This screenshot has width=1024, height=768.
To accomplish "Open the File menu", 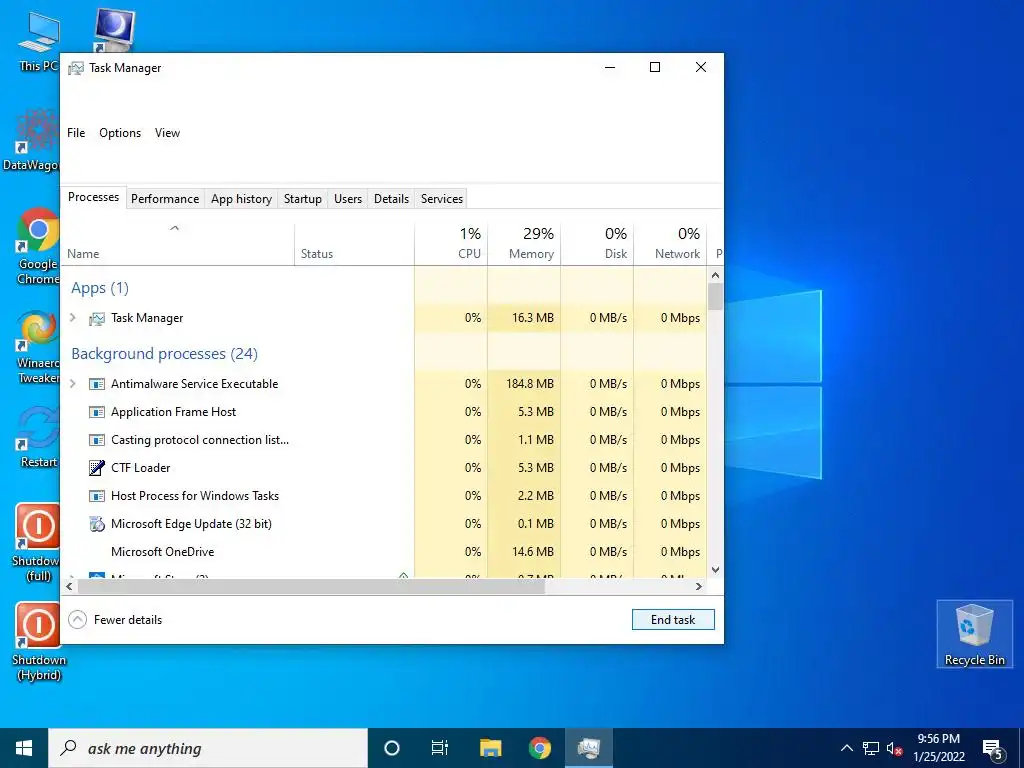I will 76,133.
